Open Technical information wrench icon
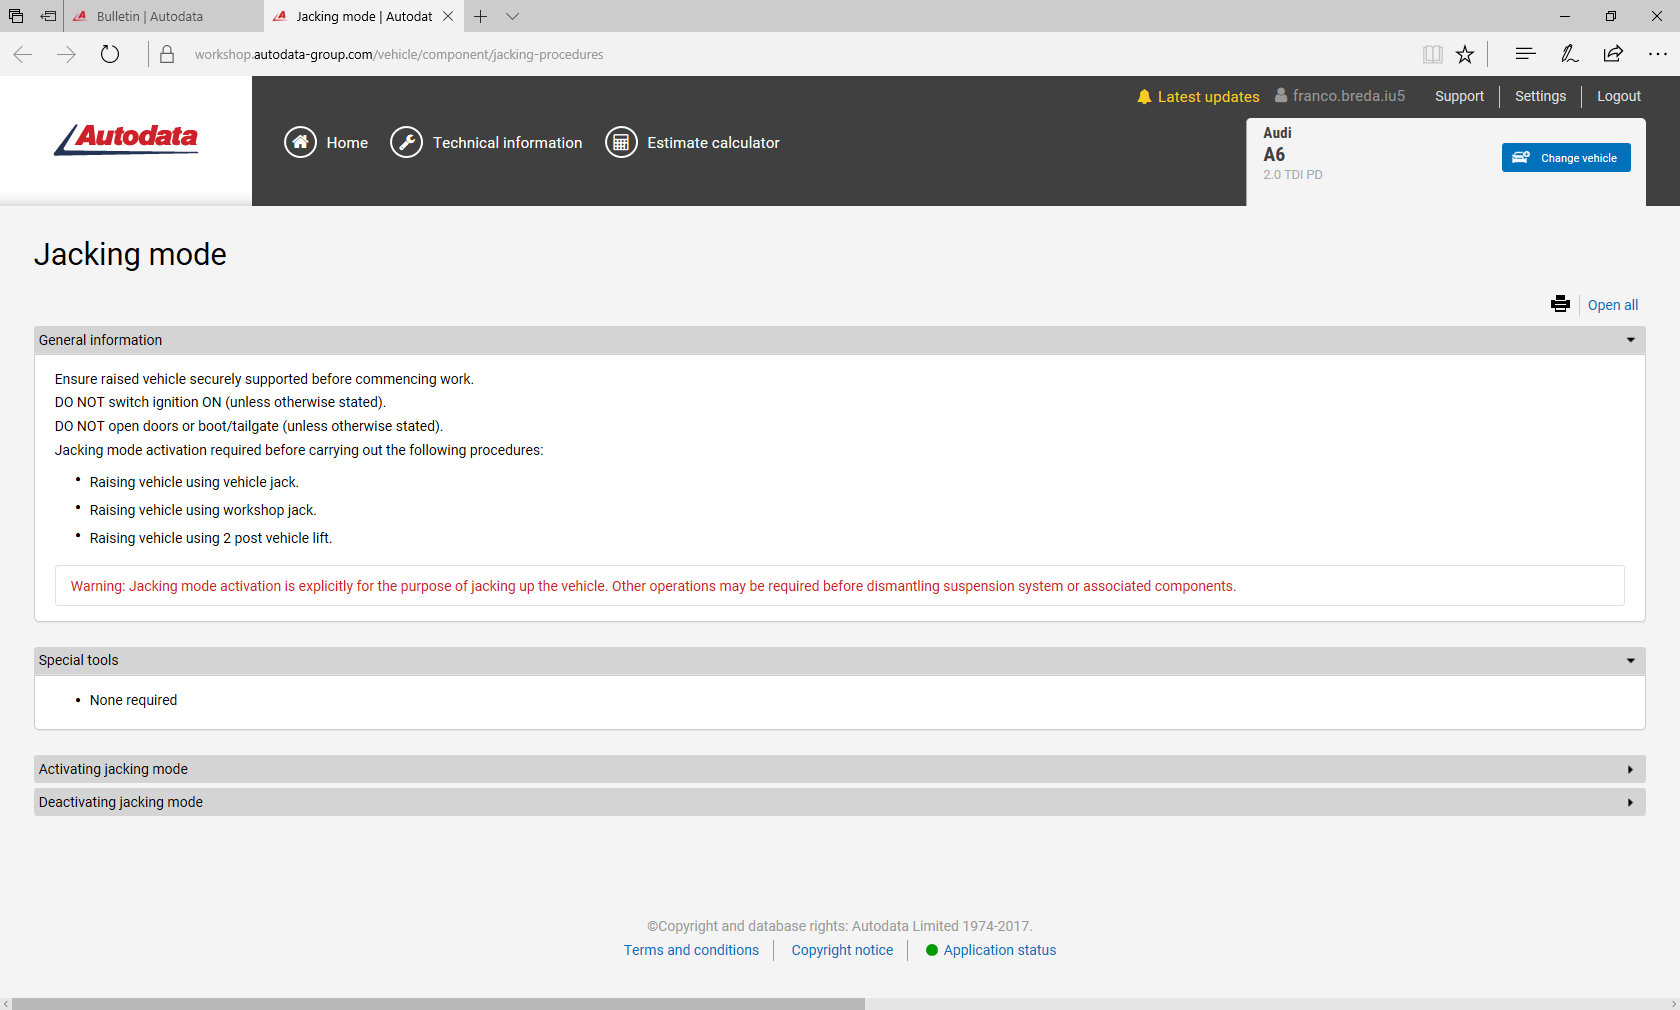Screen dimensions: 1680x1010 (406, 143)
